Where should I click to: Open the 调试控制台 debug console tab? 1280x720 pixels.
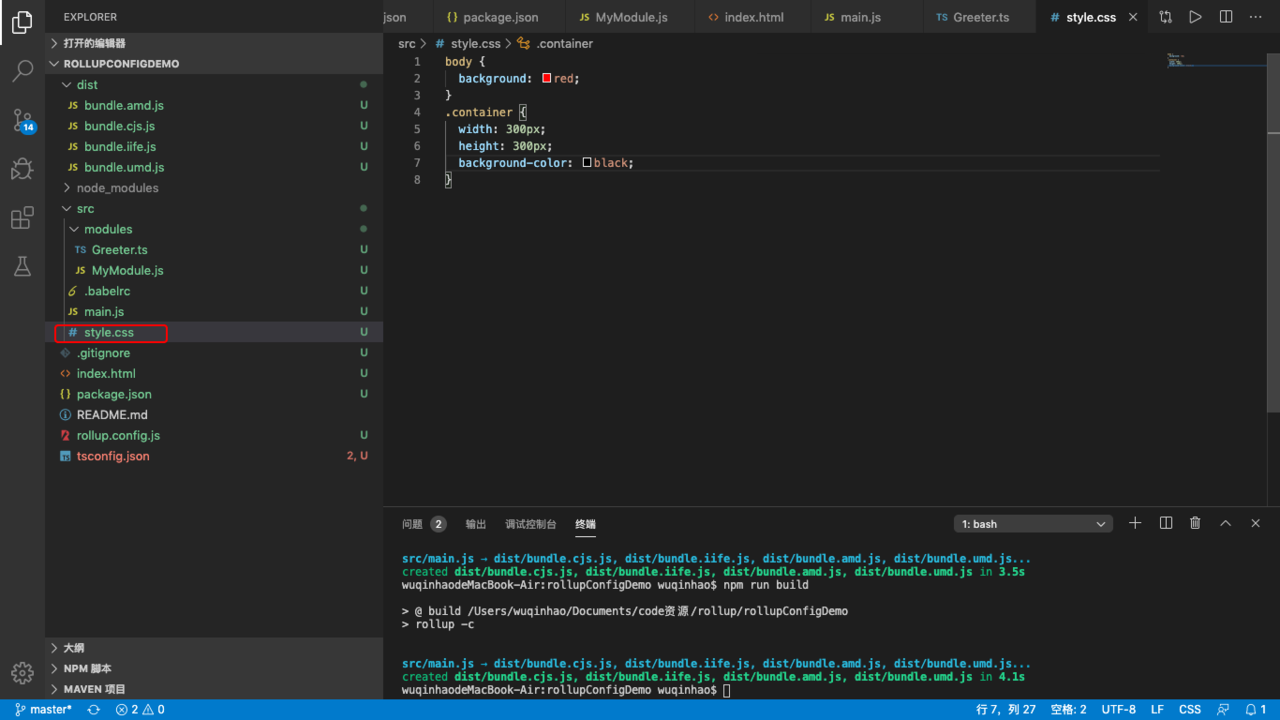click(x=531, y=524)
